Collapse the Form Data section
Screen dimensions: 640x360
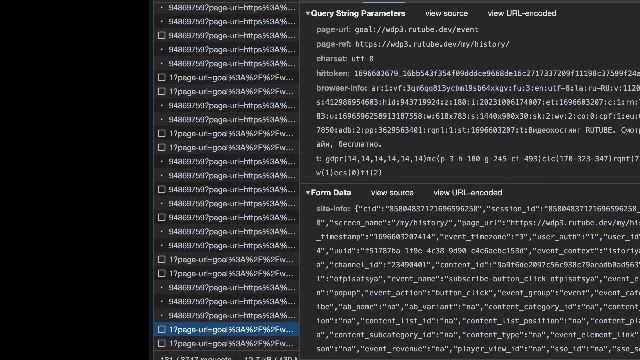[x=308, y=193]
